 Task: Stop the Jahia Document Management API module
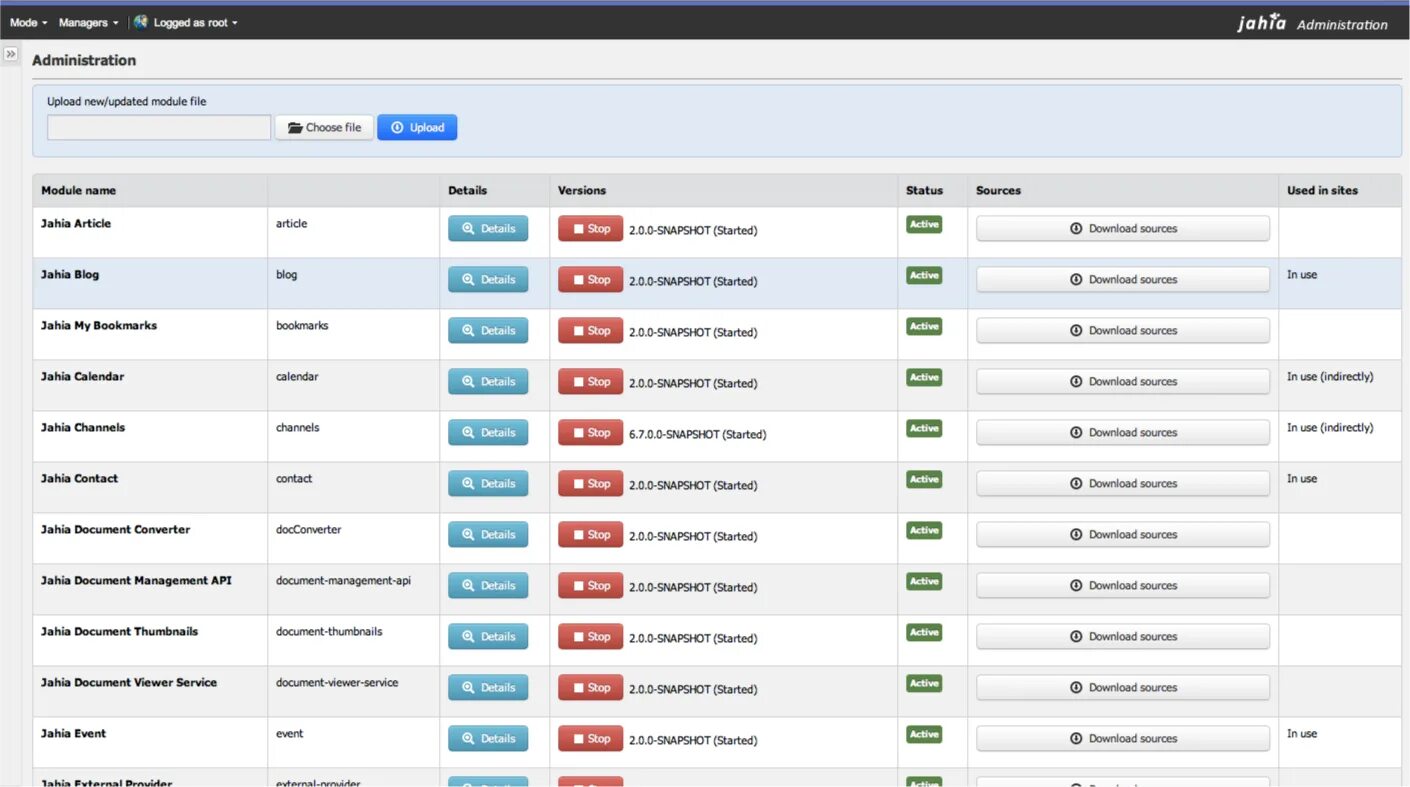pos(590,585)
